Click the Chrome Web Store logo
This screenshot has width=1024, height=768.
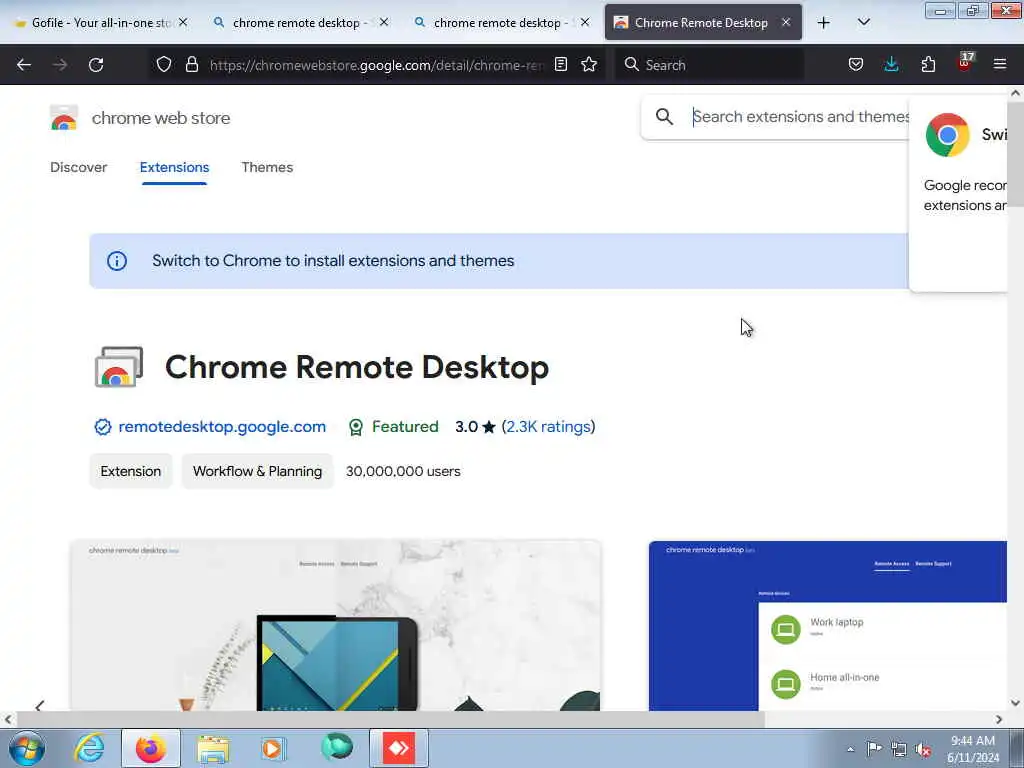63,118
